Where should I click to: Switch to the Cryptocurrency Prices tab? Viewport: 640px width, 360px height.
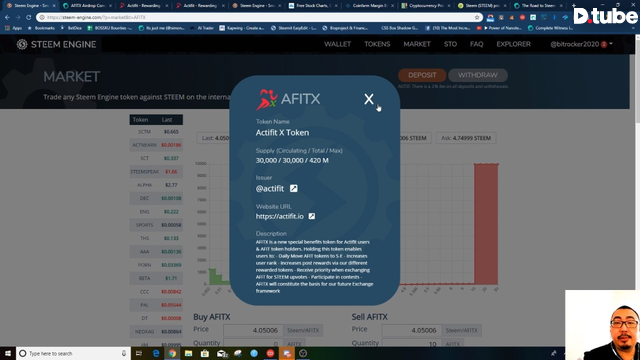pos(425,6)
